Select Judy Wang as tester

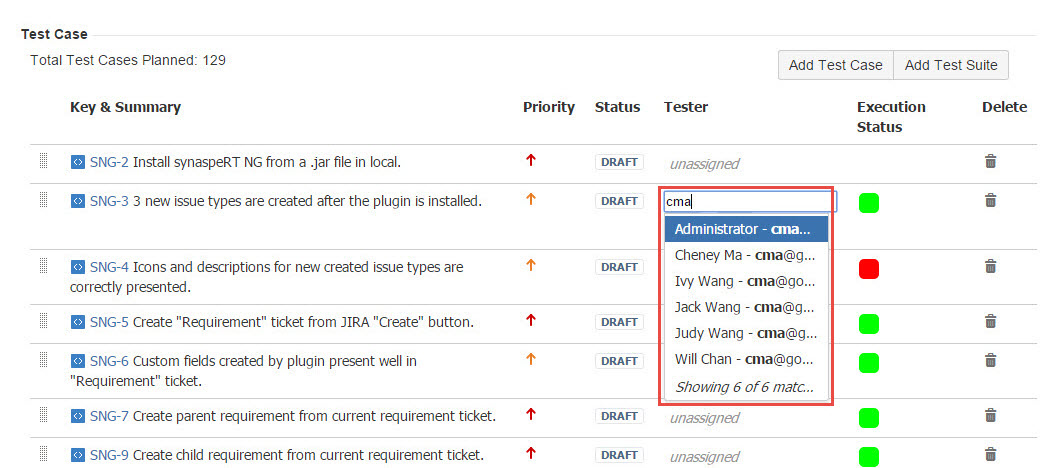pos(745,333)
